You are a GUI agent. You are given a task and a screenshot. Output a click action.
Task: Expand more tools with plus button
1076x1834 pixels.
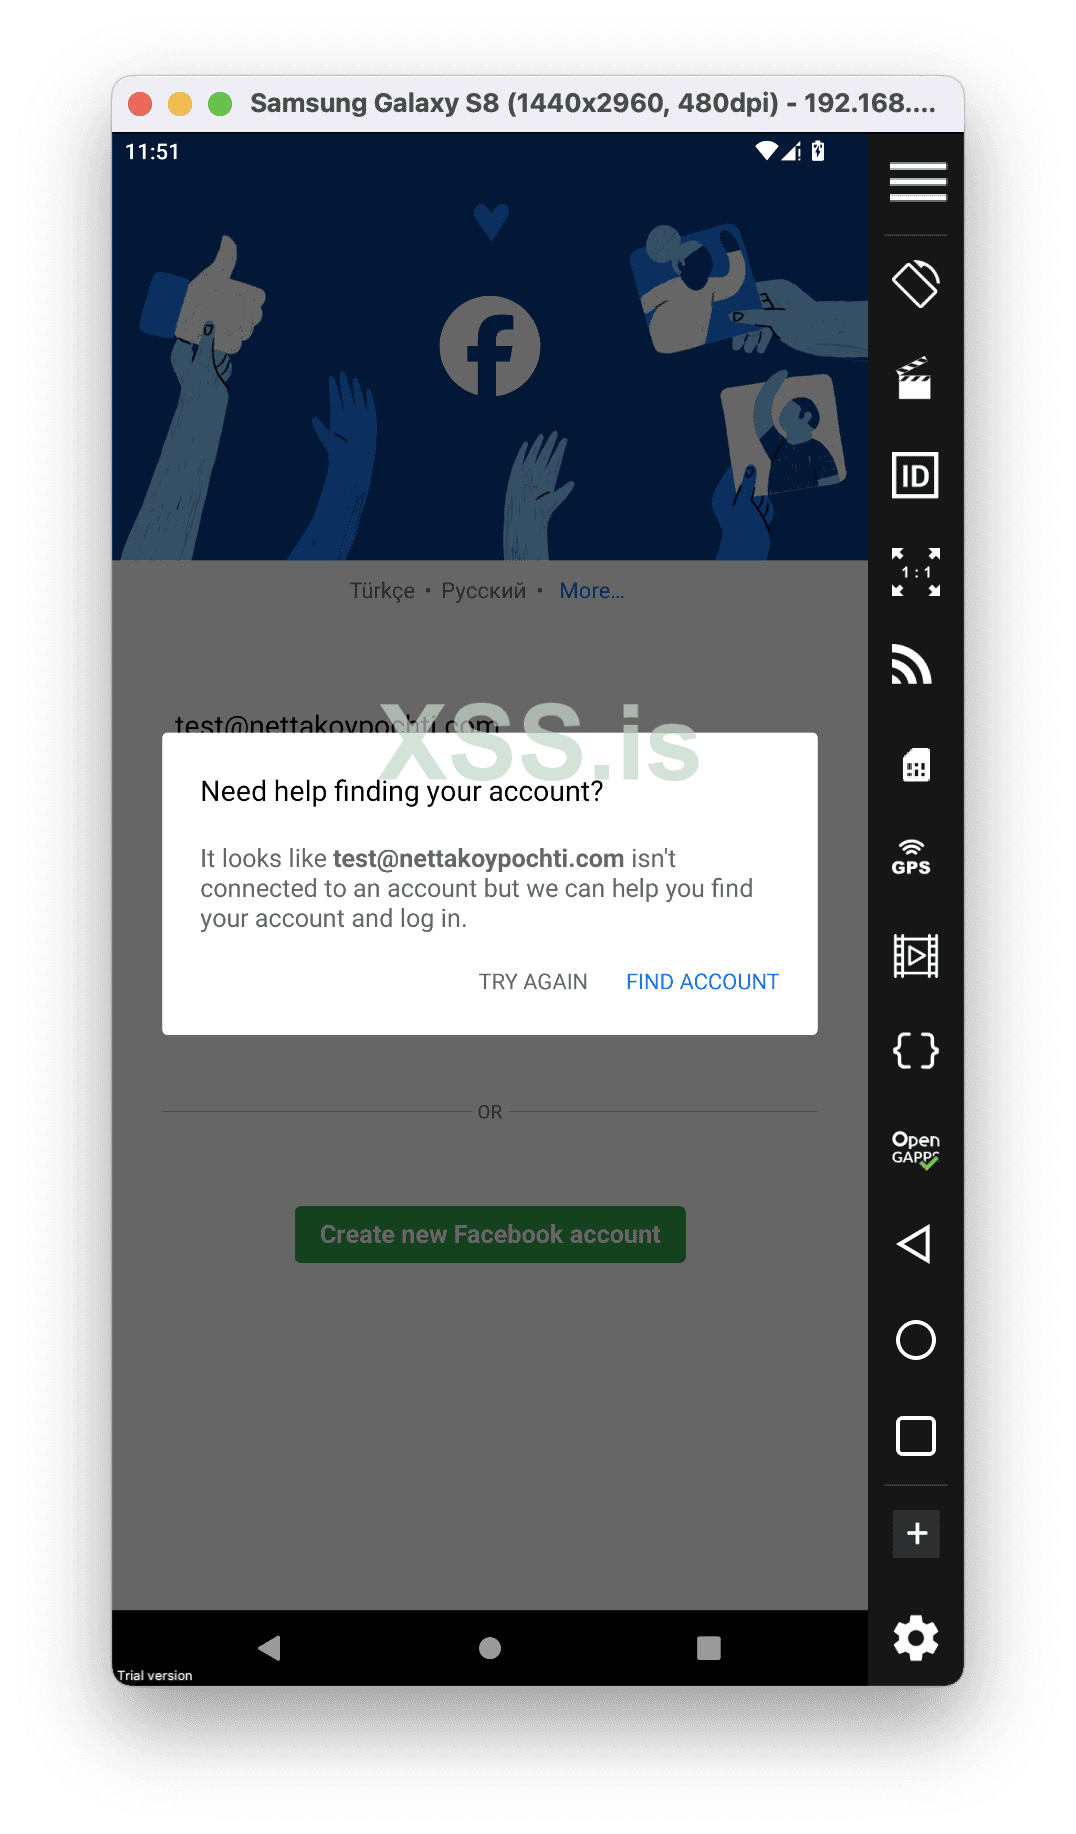(x=917, y=1534)
